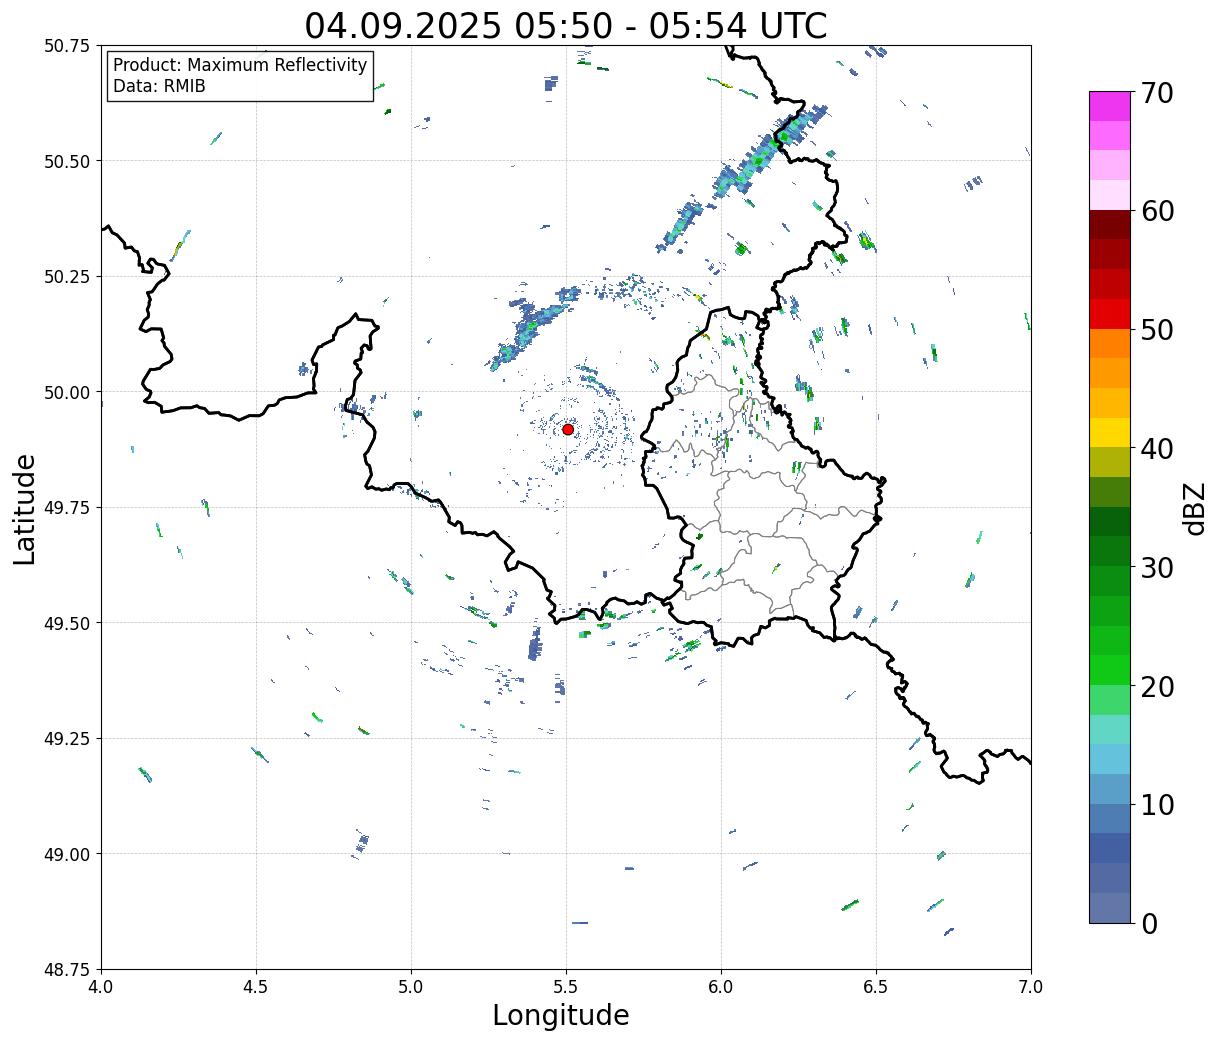Click the 'dBZ' colorbar label
The width and height of the screenshot is (1219, 1040).
tap(1194, 509)
